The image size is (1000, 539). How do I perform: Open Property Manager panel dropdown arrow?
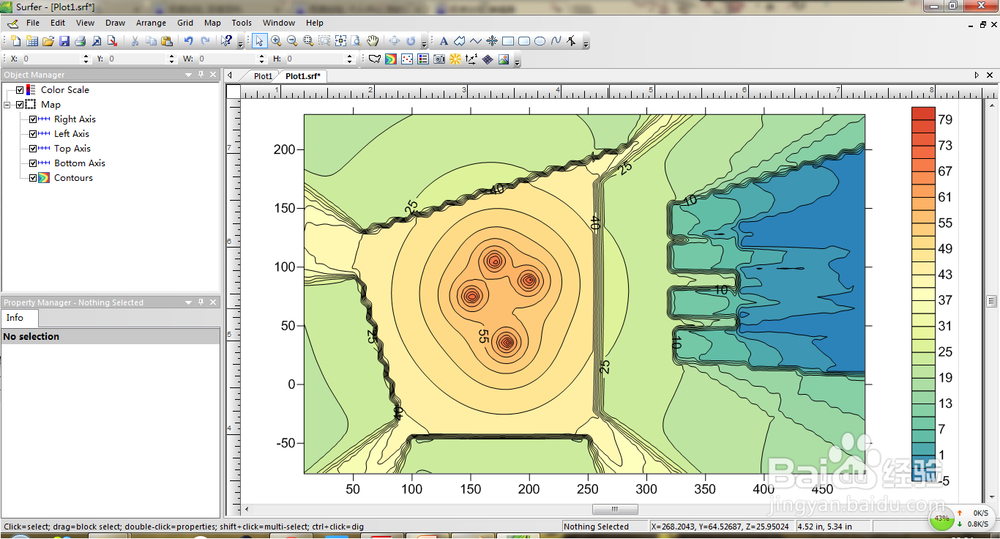click(188, 302)
